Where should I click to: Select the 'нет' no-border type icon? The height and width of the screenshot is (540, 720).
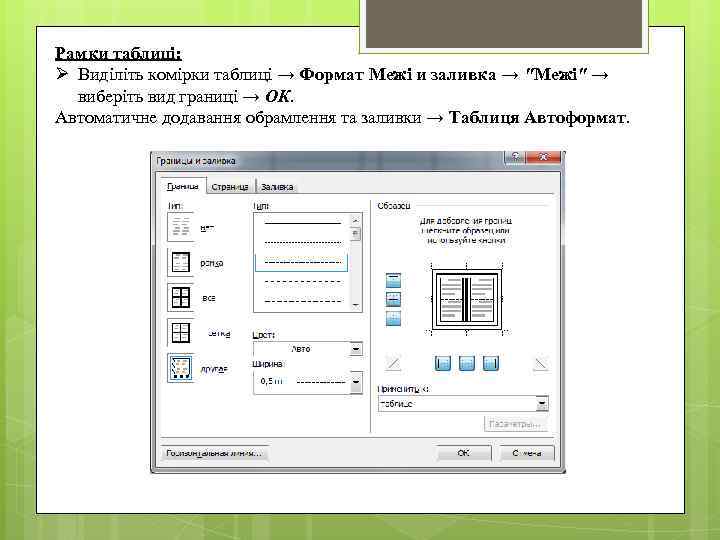pyautogui.click(x=180, y=227)
